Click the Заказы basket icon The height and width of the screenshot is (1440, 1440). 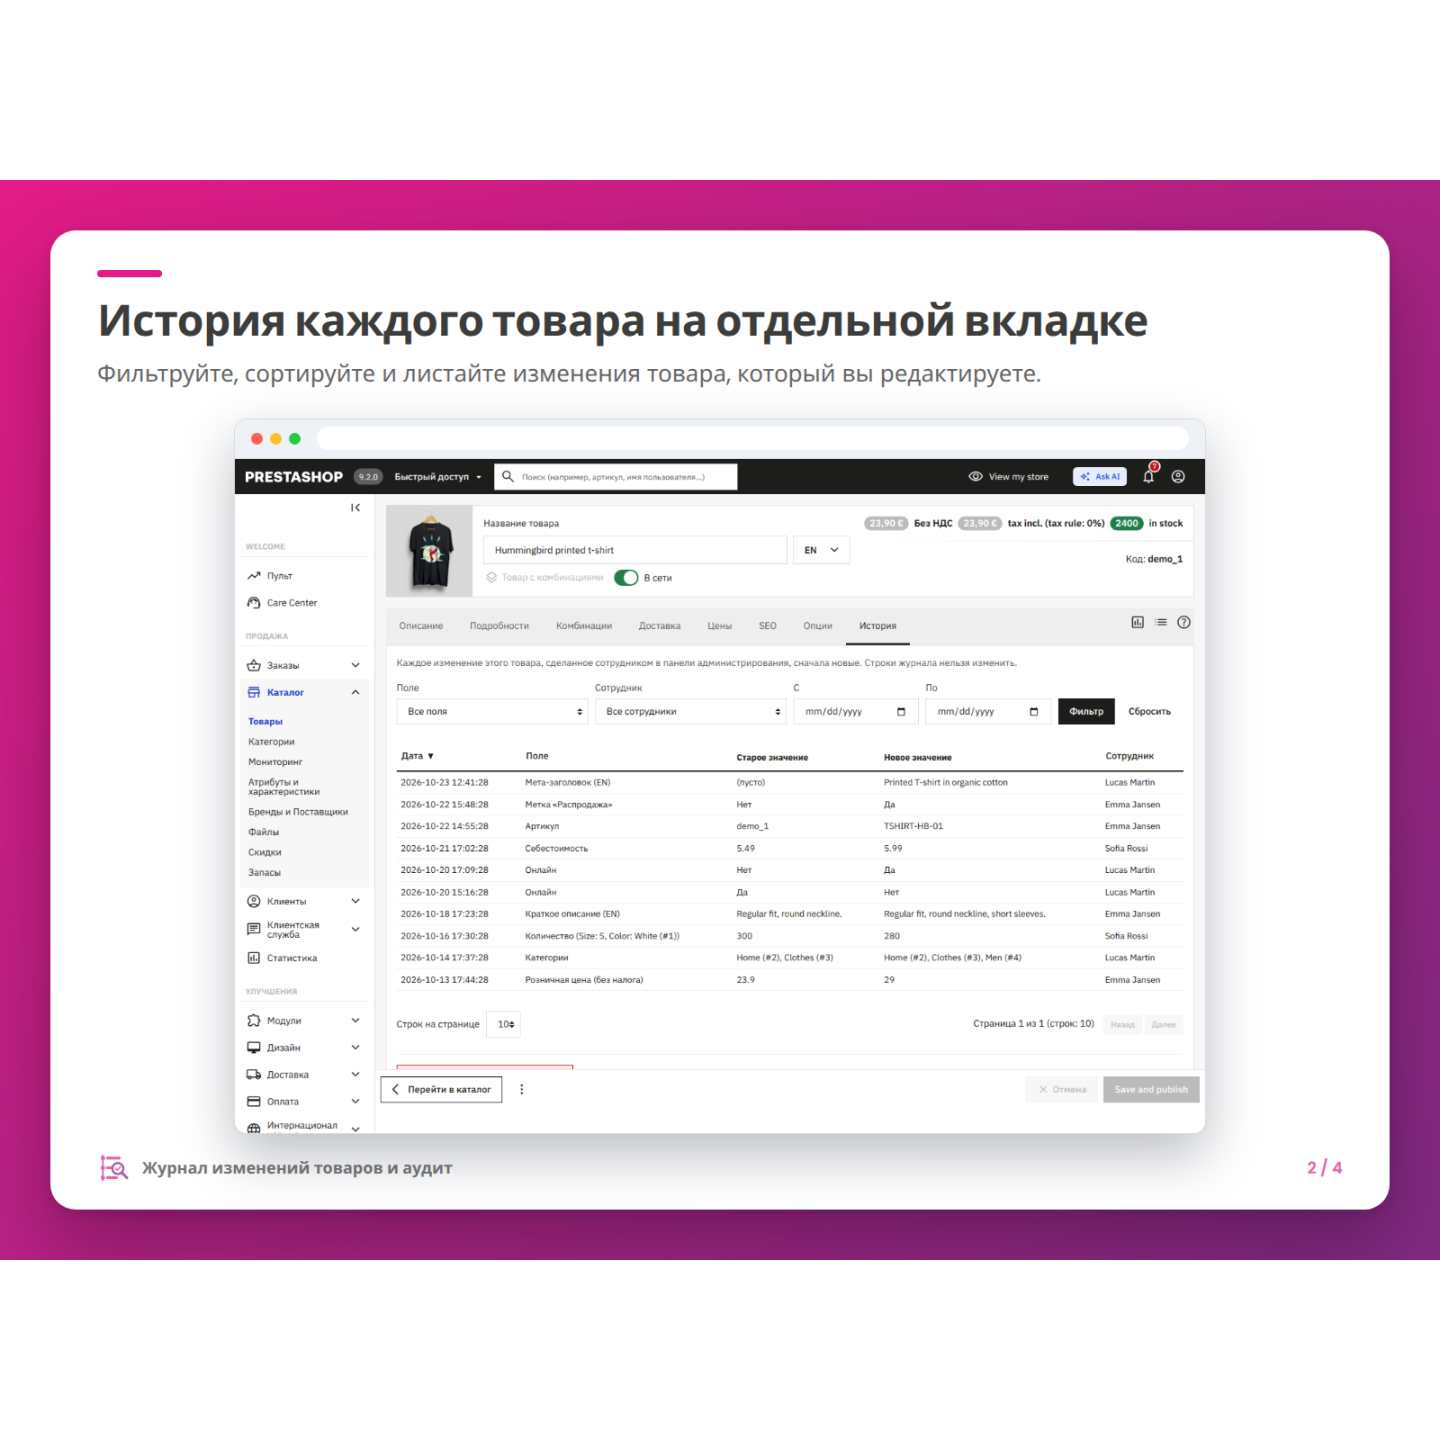[254, 665]
